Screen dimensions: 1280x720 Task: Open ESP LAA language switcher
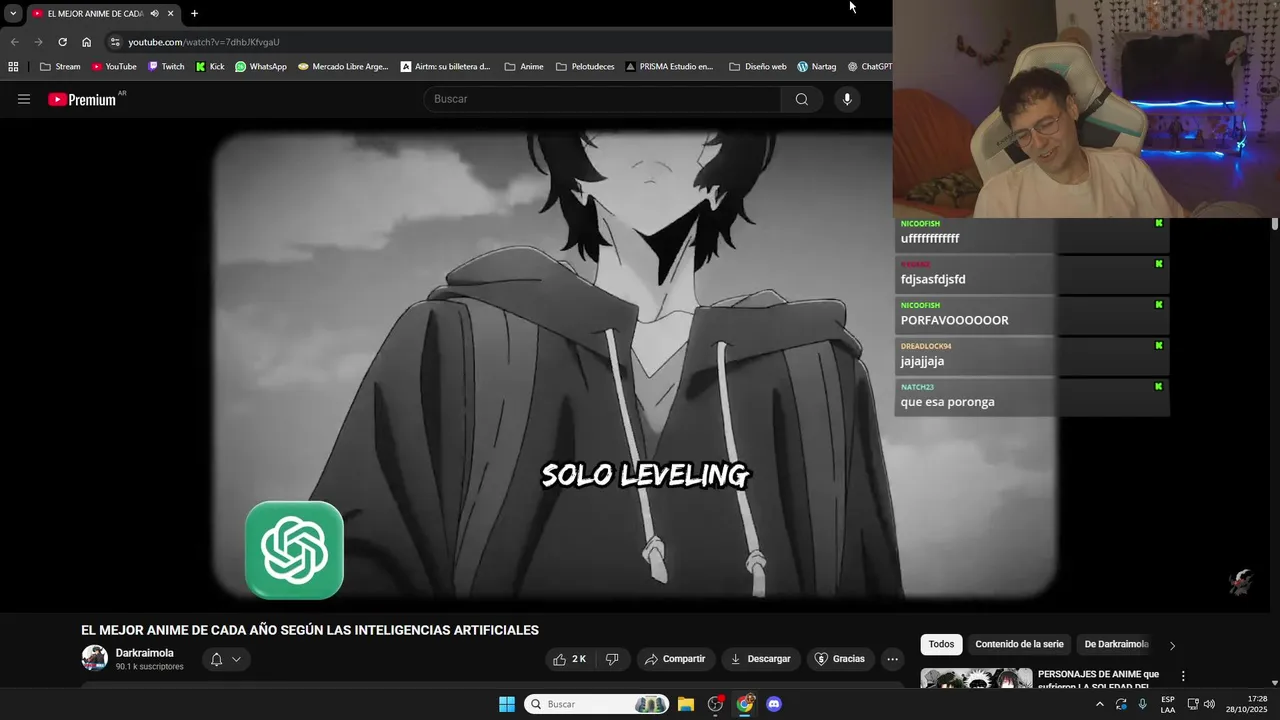[1168, 704]
